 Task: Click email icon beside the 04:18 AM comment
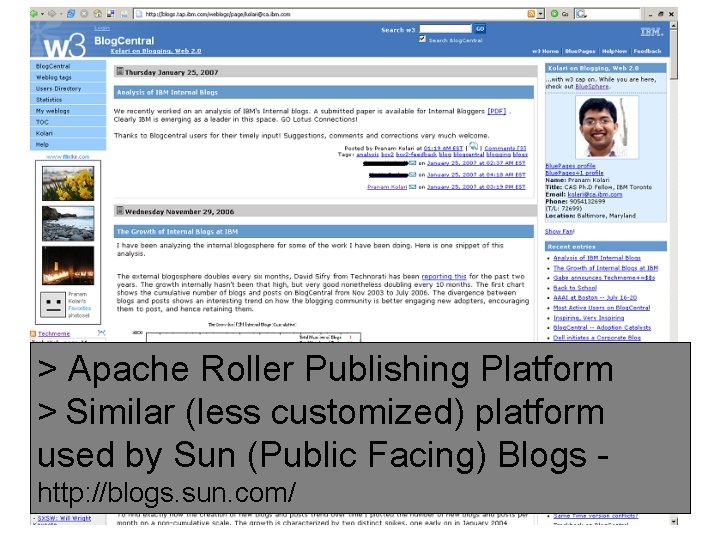[412, 174]
